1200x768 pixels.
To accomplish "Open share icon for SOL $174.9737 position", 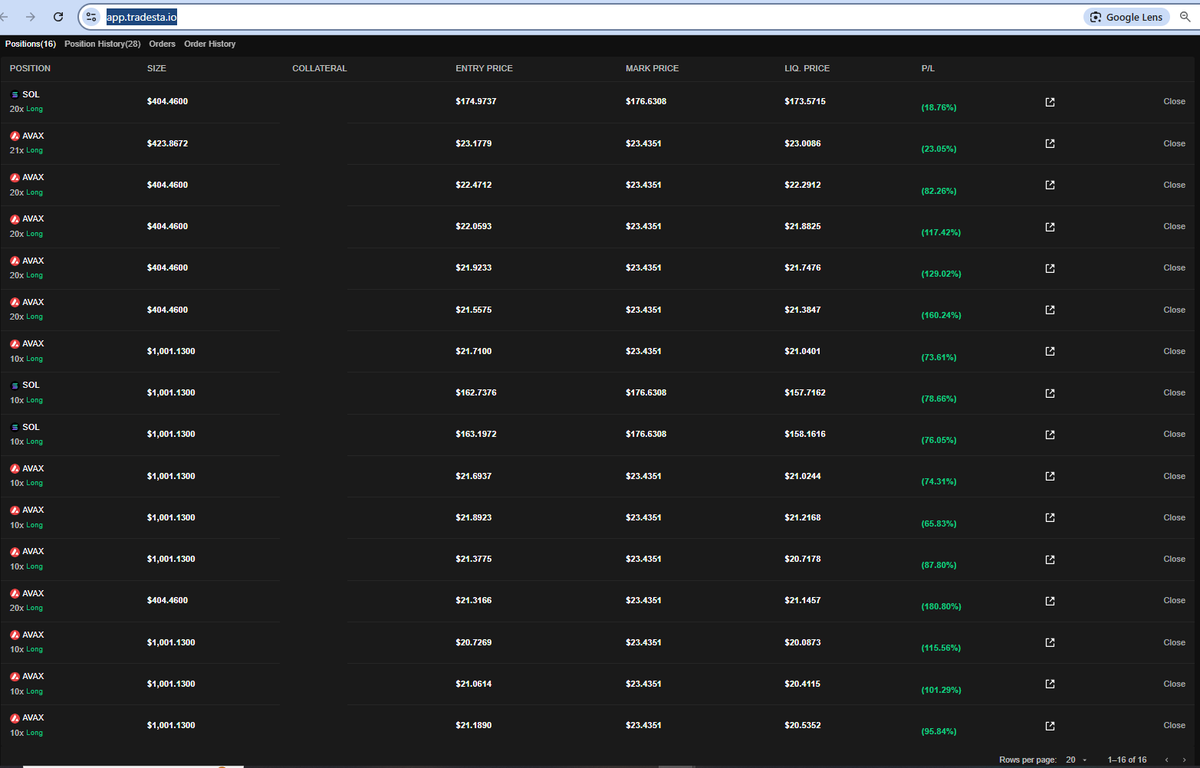I will click(x=1050, y=102).
